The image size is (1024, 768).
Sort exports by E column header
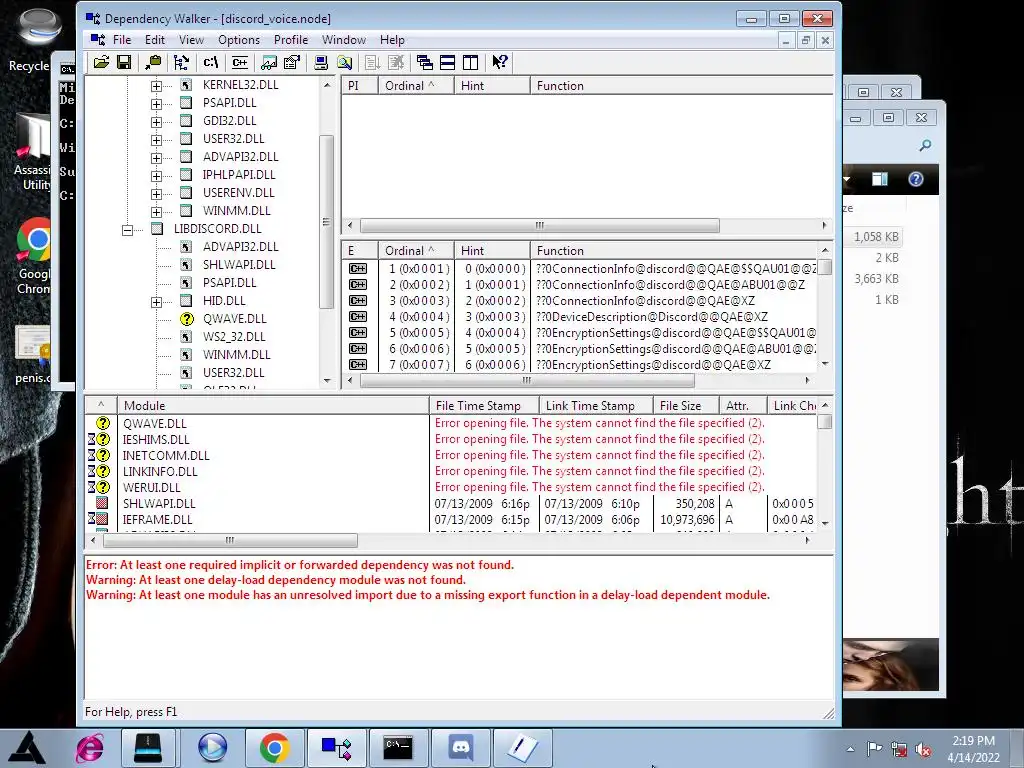(360, 251)
